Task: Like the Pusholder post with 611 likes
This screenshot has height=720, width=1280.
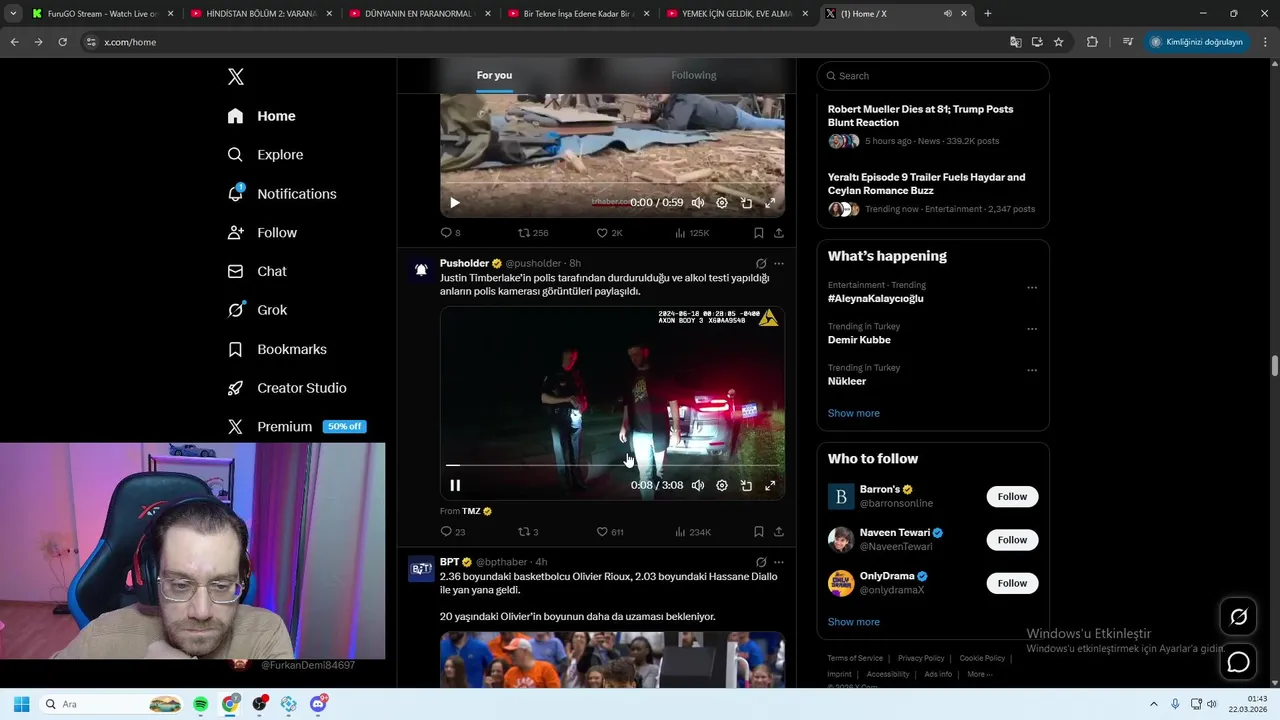Action: point(610,532)
